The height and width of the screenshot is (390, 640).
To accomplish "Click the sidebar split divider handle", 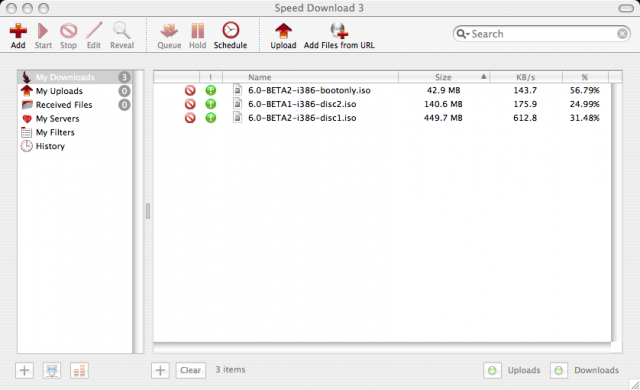I will pyautogui.click(x=148, y=211).
